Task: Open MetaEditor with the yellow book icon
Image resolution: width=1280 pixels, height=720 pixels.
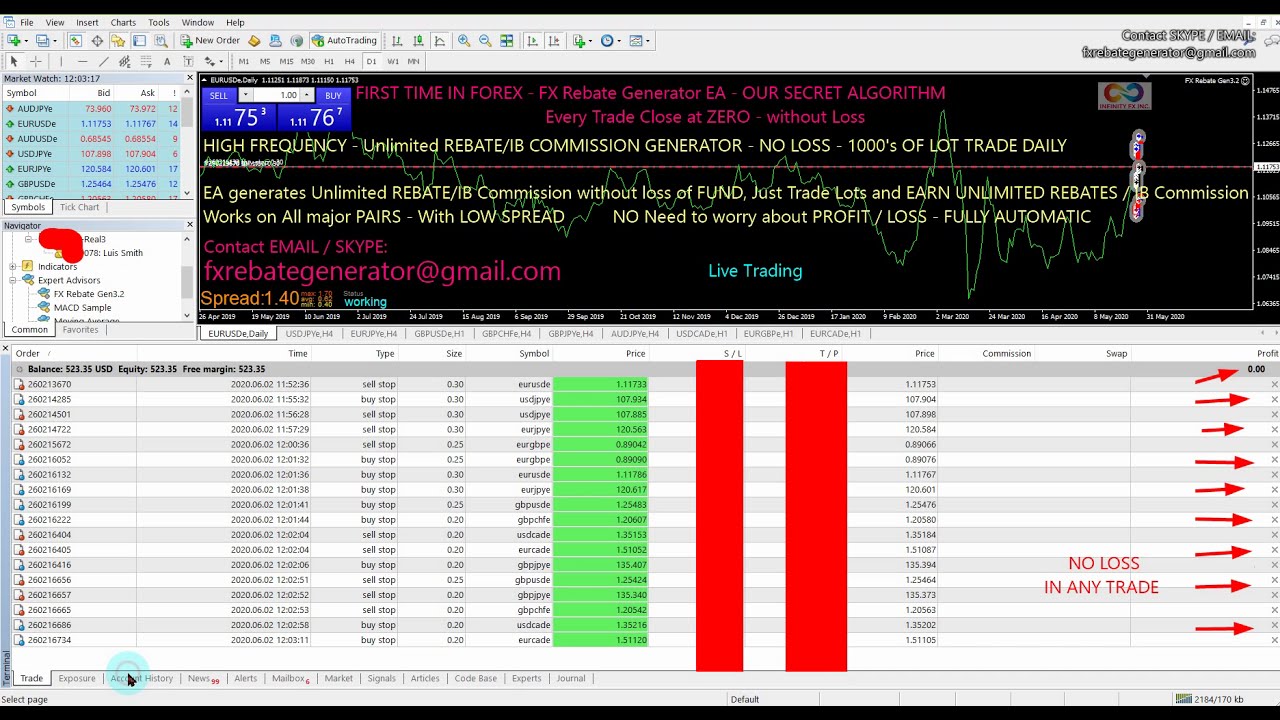Action: [x=254, y=41]
